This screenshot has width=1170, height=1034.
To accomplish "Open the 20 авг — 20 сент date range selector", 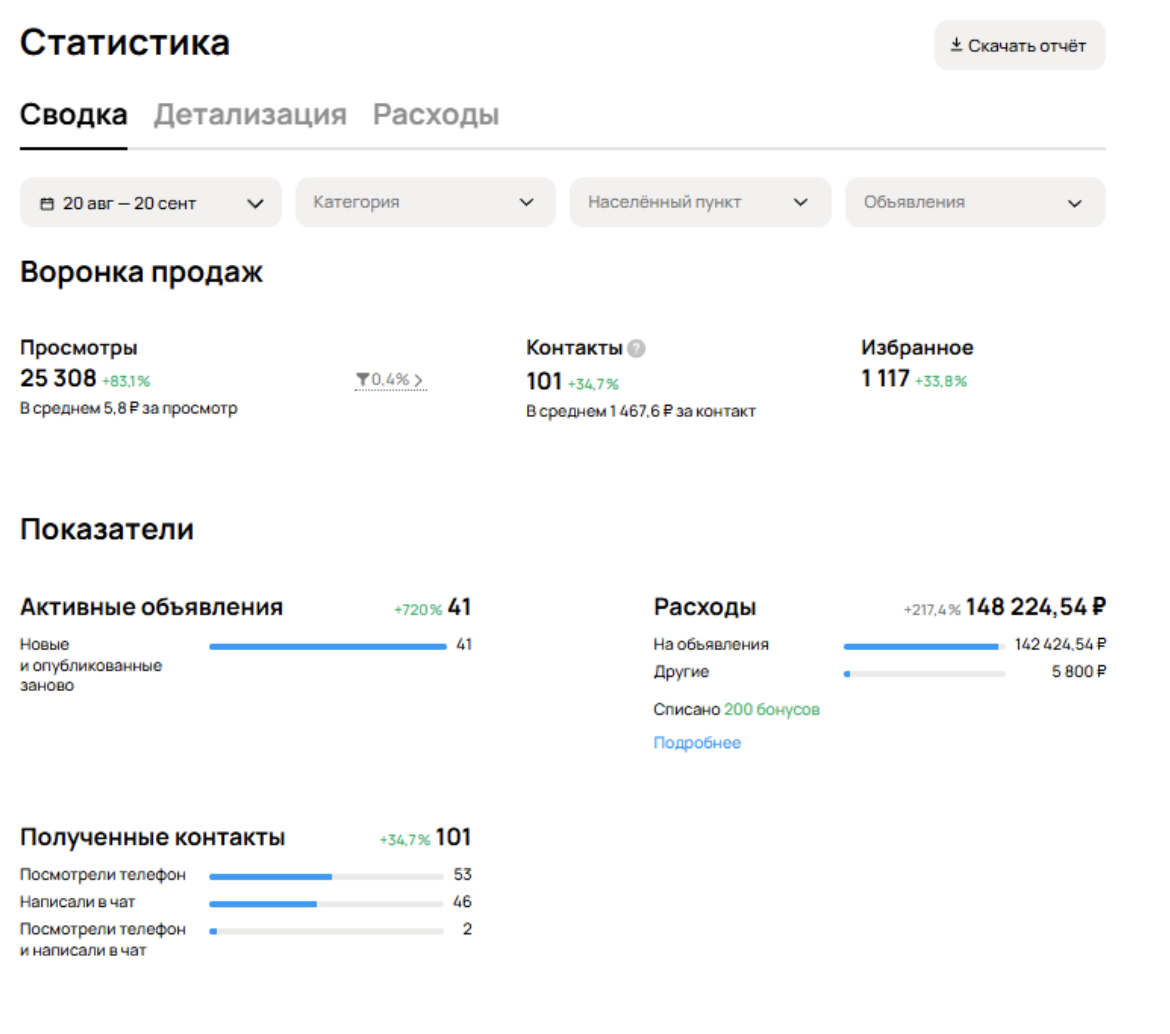I will [x=150, y=202].
